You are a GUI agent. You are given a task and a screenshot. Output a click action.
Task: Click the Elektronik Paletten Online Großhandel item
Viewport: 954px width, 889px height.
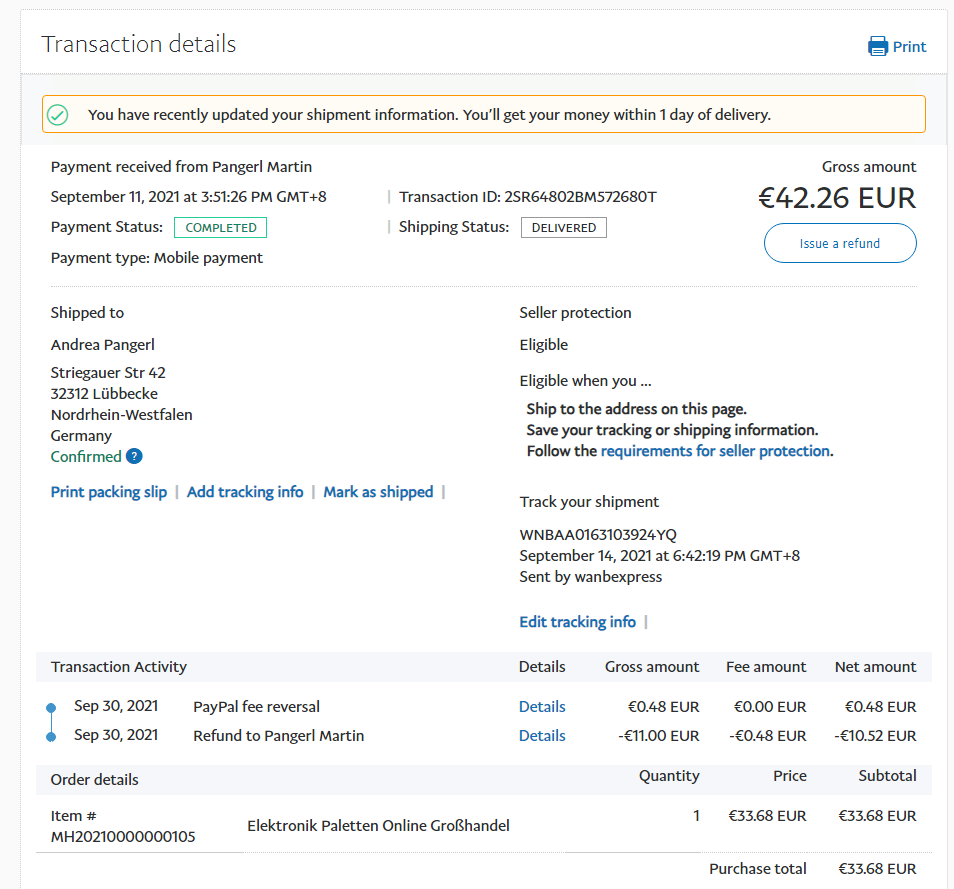point(378,826)
